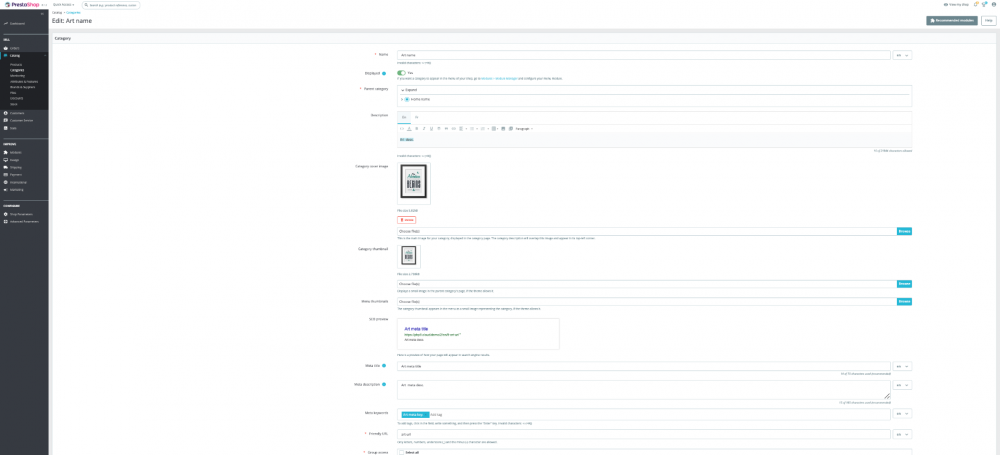
Task: Click the Bold editor icon
Action: [x=416, y=128]
